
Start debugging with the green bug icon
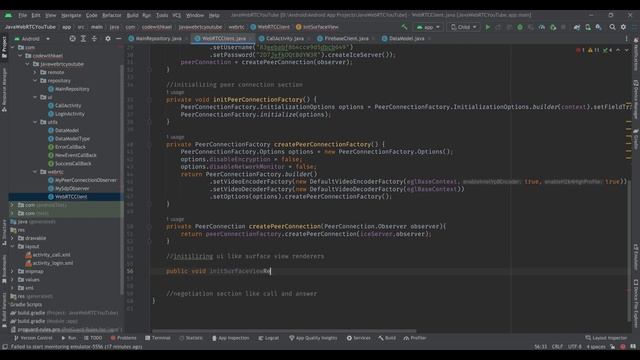coord(520,27)
